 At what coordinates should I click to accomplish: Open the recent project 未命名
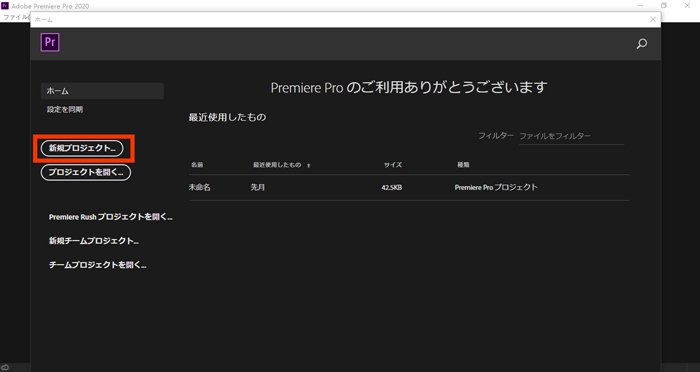tap(200, 188)
